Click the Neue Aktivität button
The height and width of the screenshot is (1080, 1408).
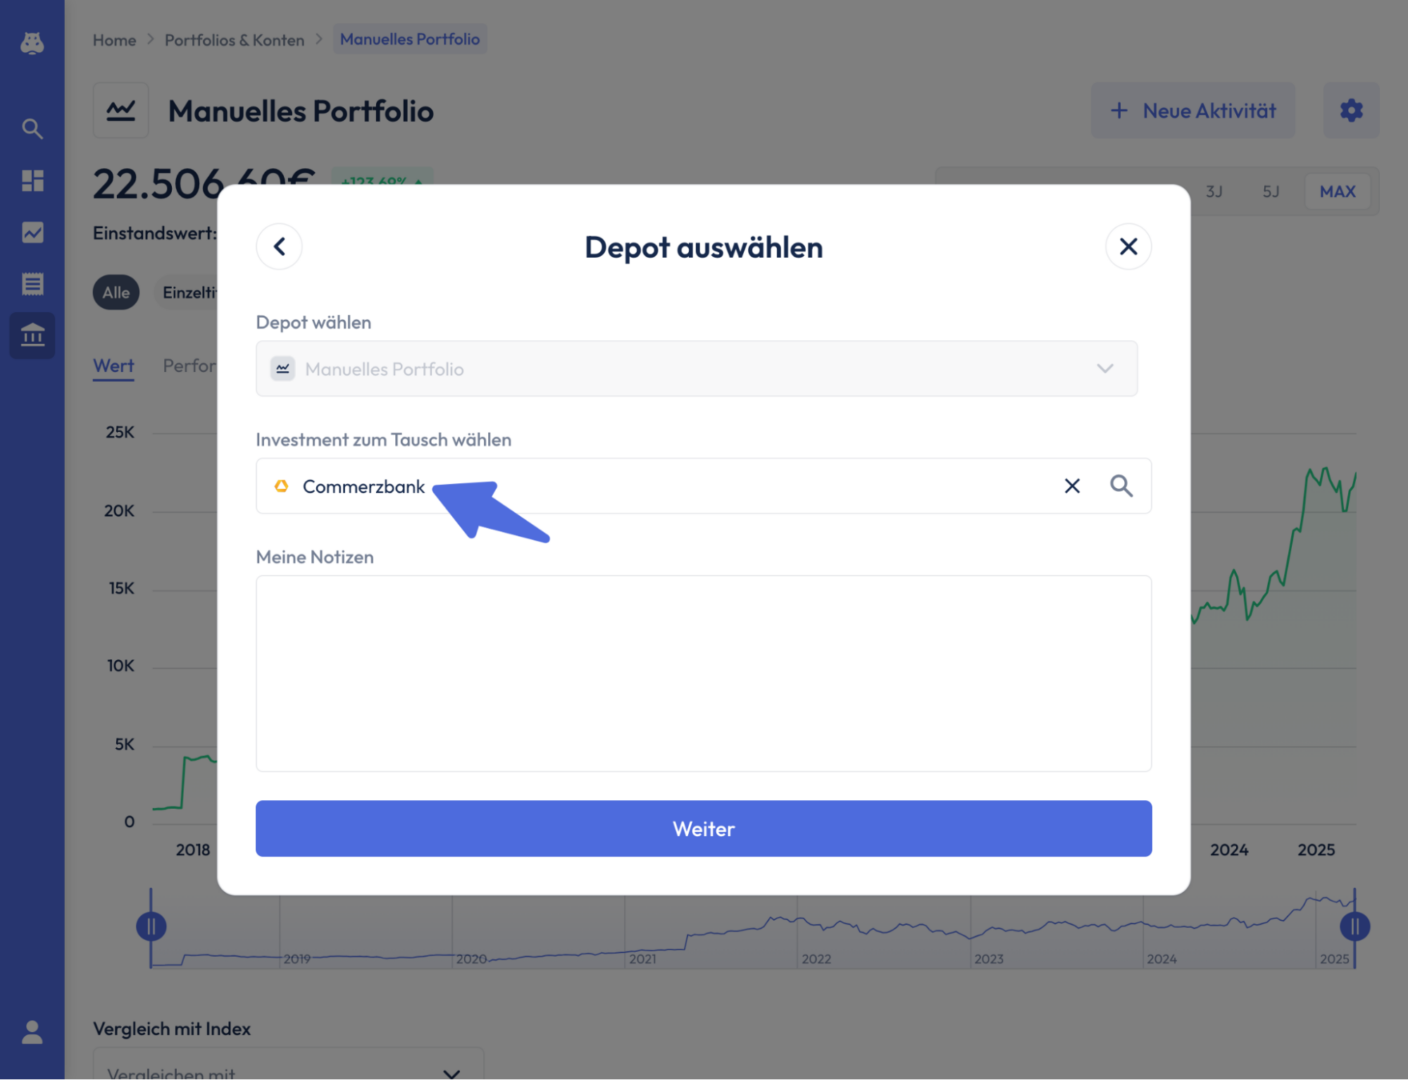pyautogui.click(x=1192, y=110)
